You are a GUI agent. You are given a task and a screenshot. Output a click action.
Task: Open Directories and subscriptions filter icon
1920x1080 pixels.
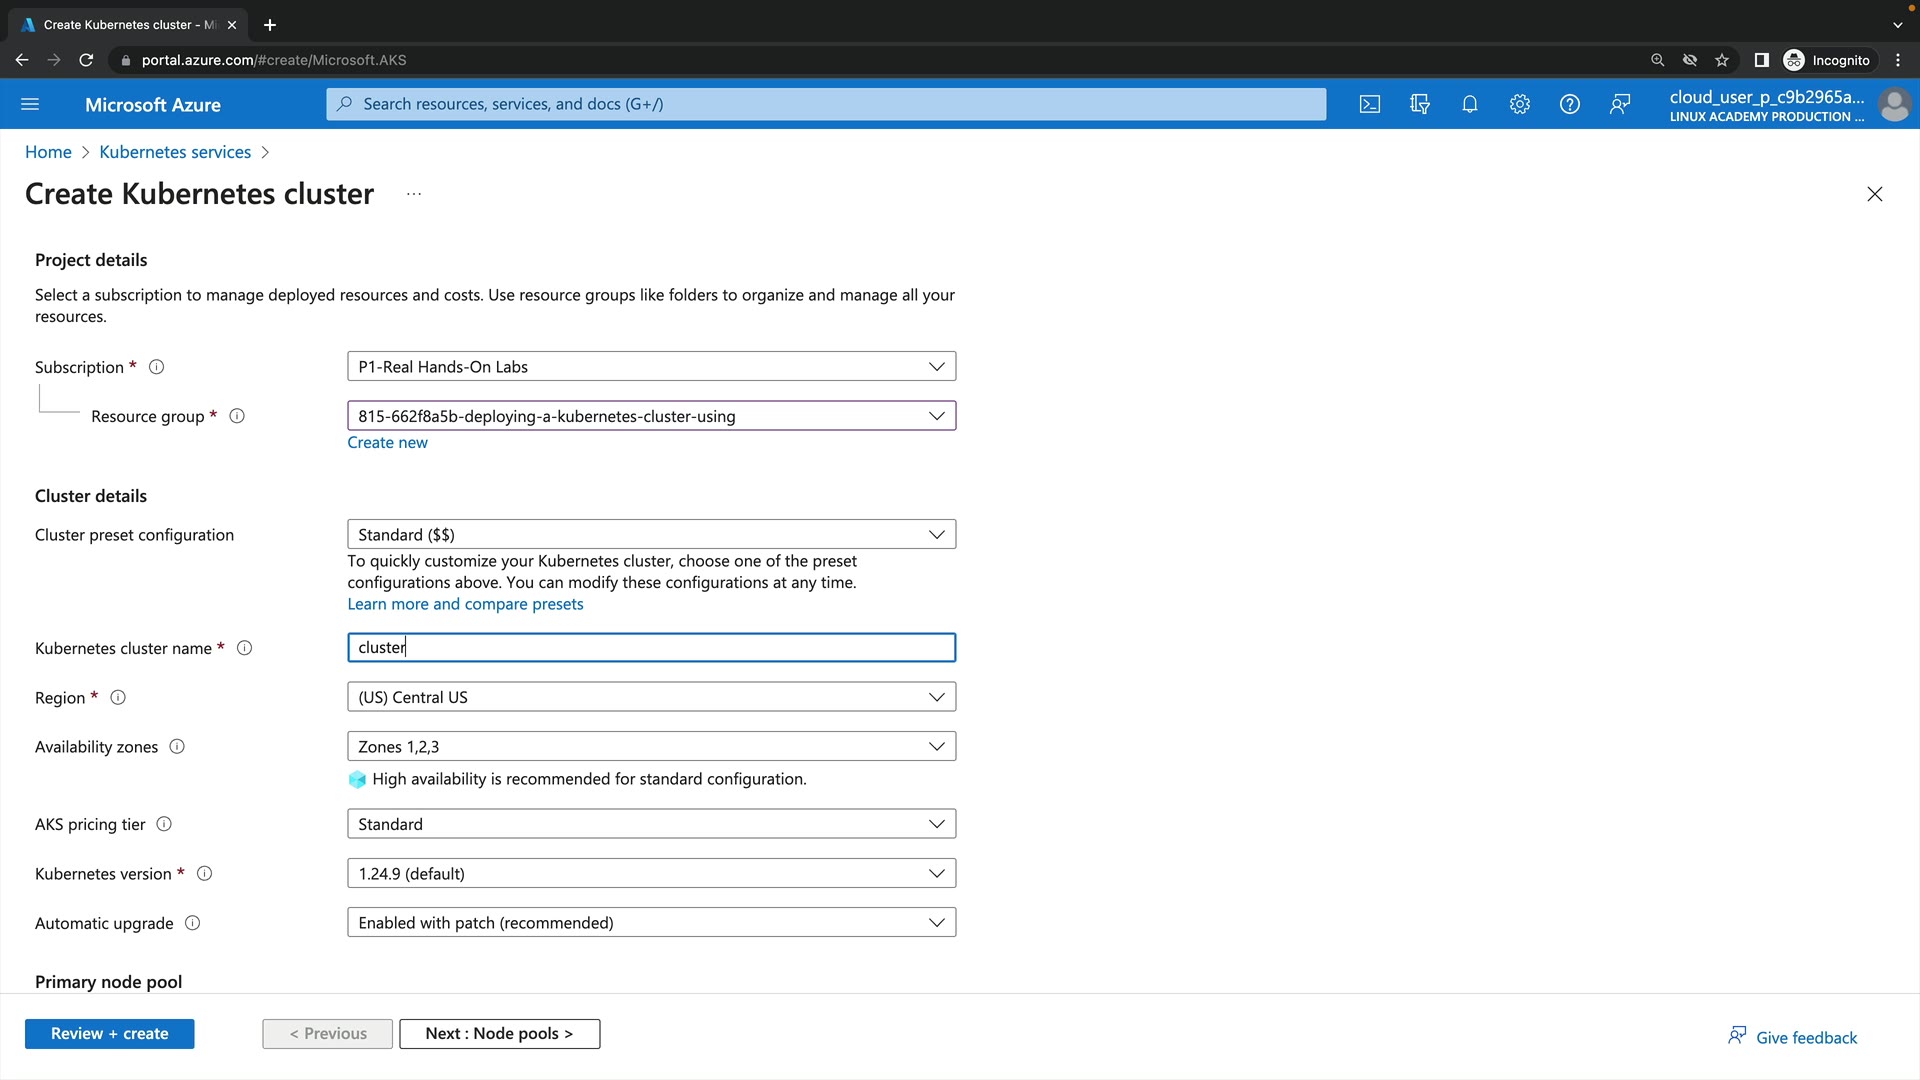click(x=1420, y=104)
